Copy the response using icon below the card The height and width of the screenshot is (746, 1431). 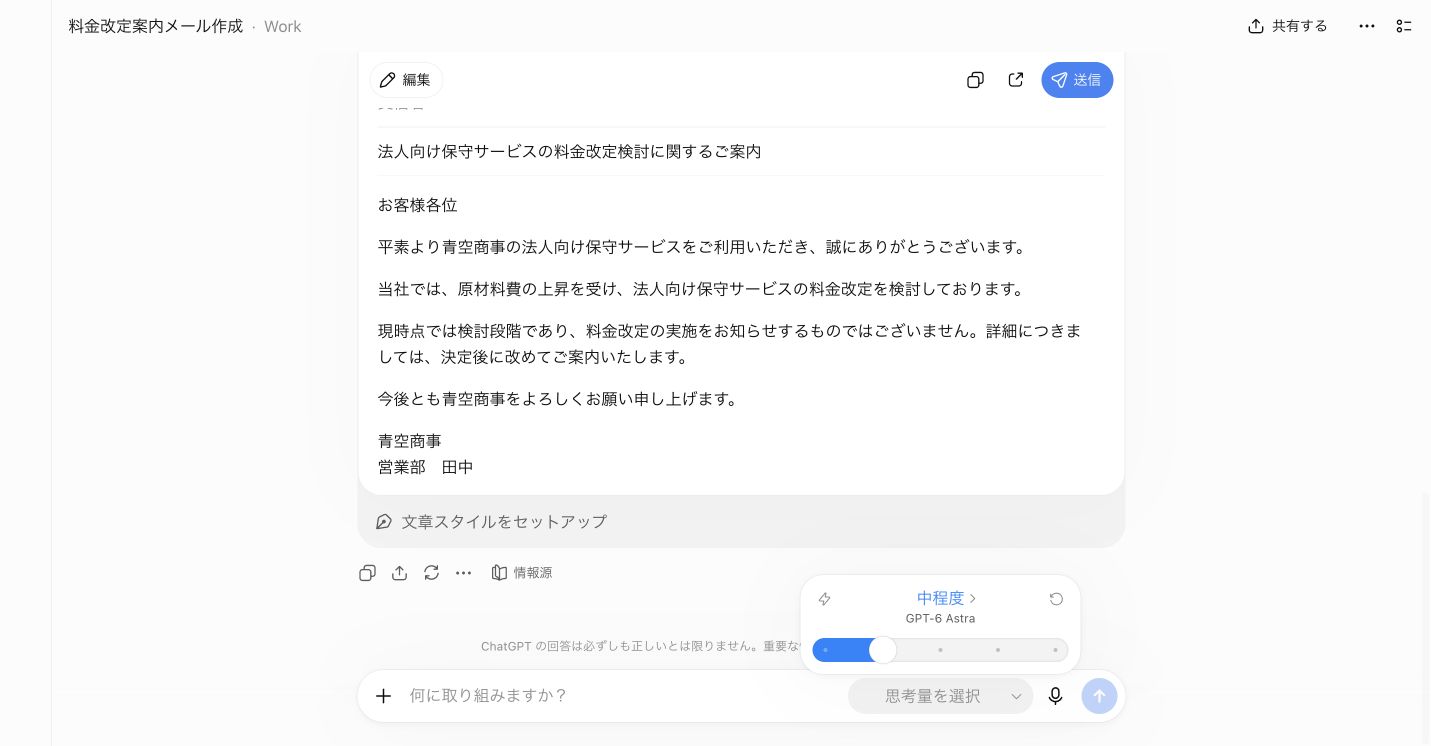[x=367, y=573]
